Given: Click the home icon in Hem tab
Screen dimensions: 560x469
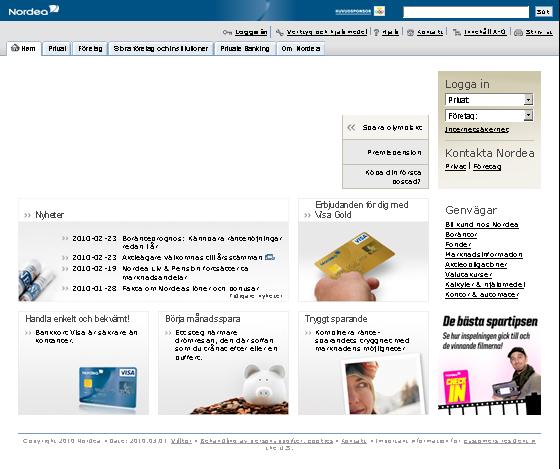Looking at the screenshot, I should tap(15, 48).
